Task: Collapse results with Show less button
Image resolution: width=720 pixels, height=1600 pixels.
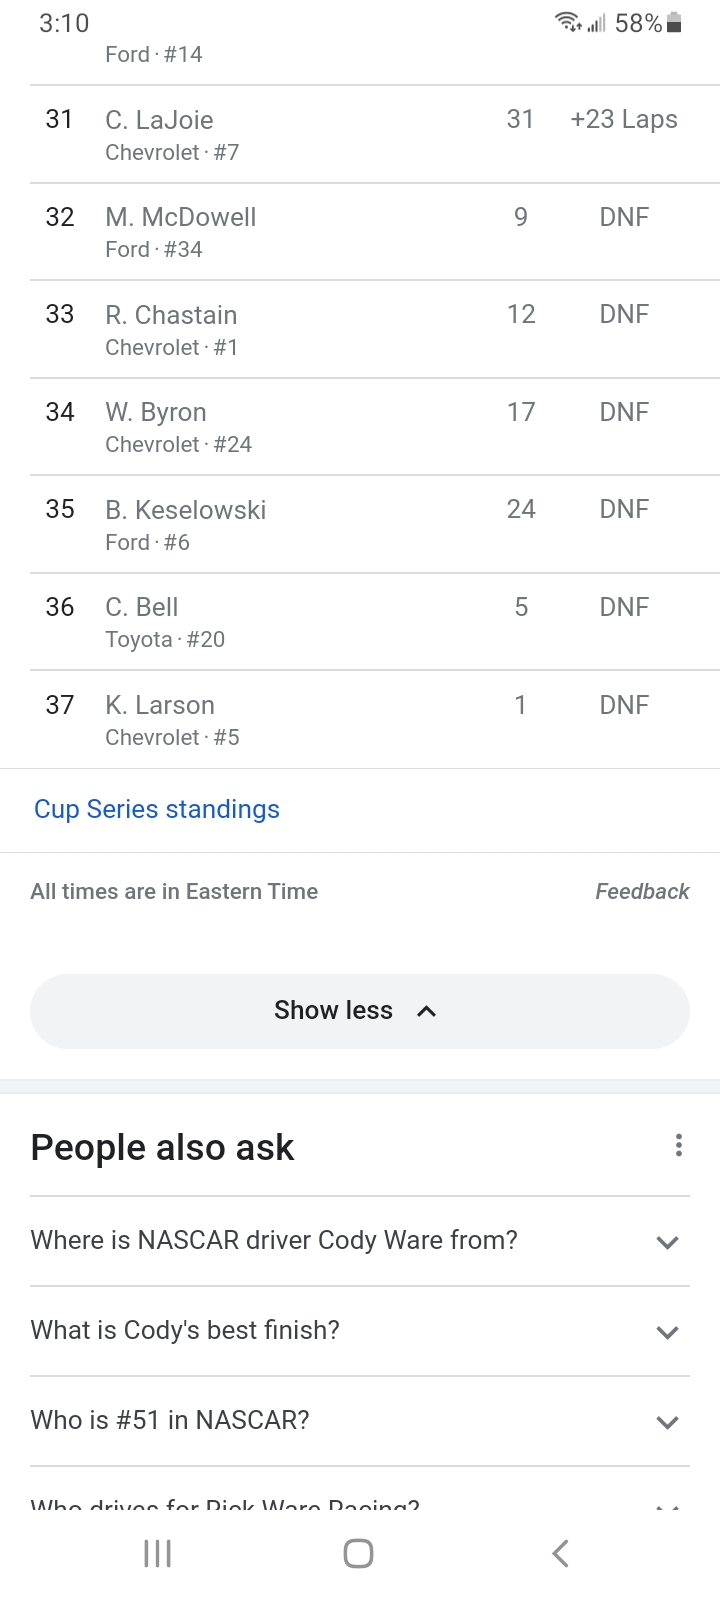Action: coord(360,1011)
